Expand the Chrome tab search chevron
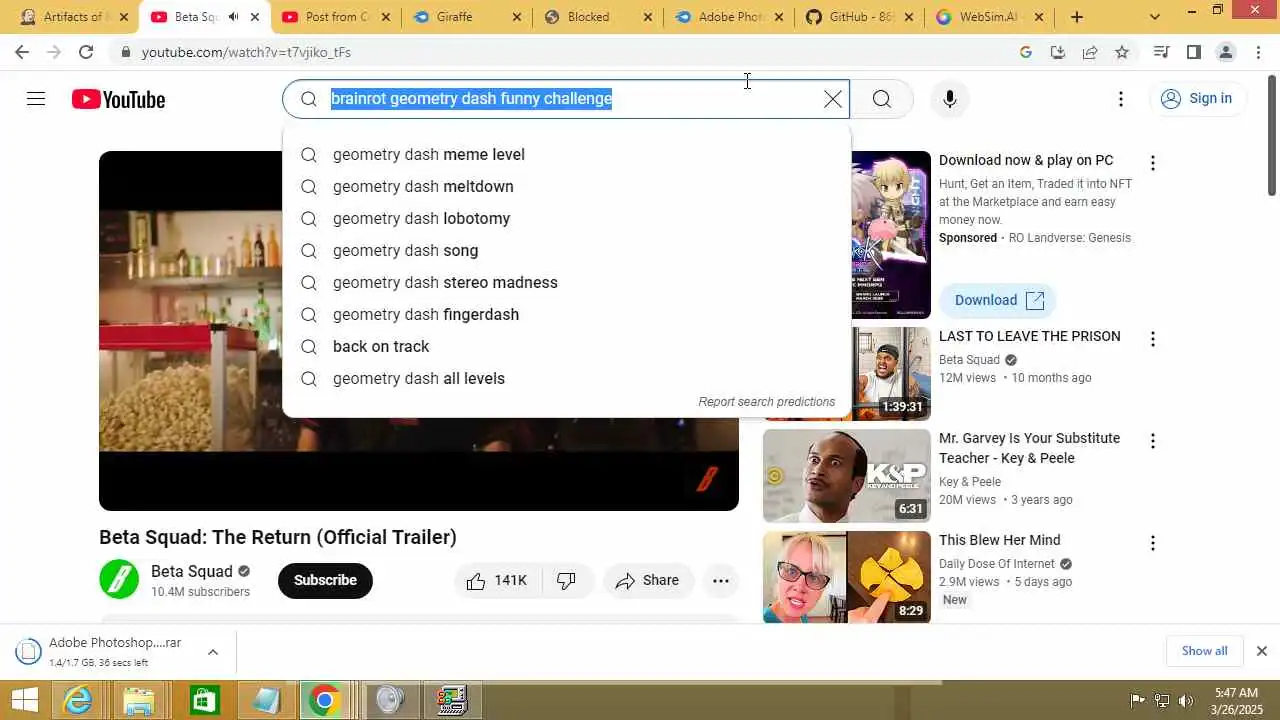 coord(1155,17)
